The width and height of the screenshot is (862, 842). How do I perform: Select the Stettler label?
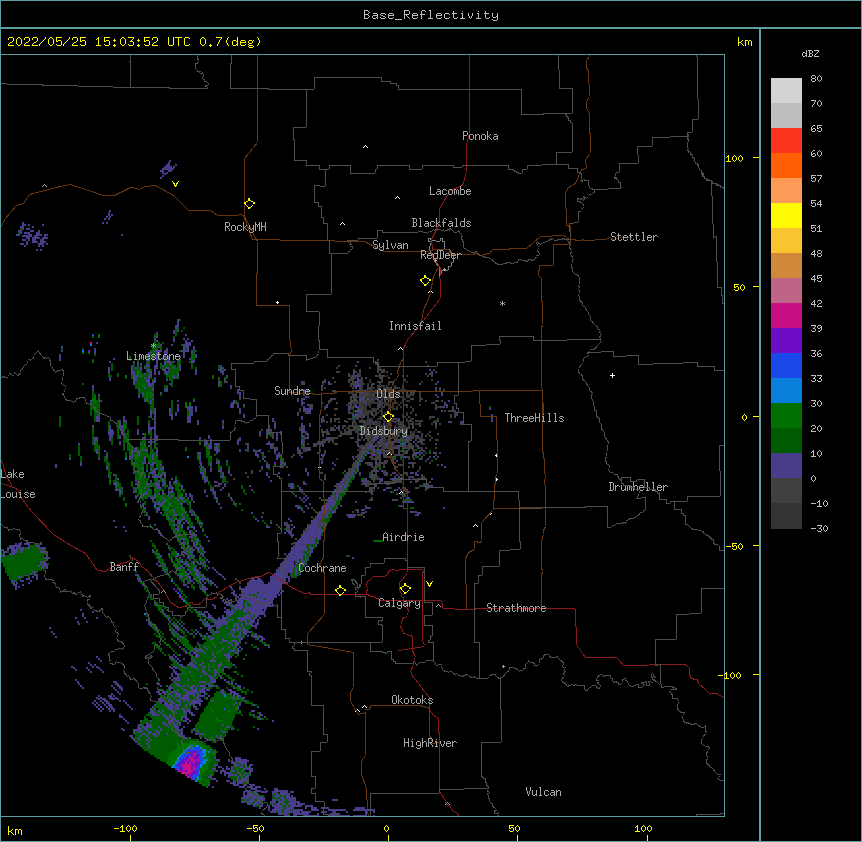(634, 237)
